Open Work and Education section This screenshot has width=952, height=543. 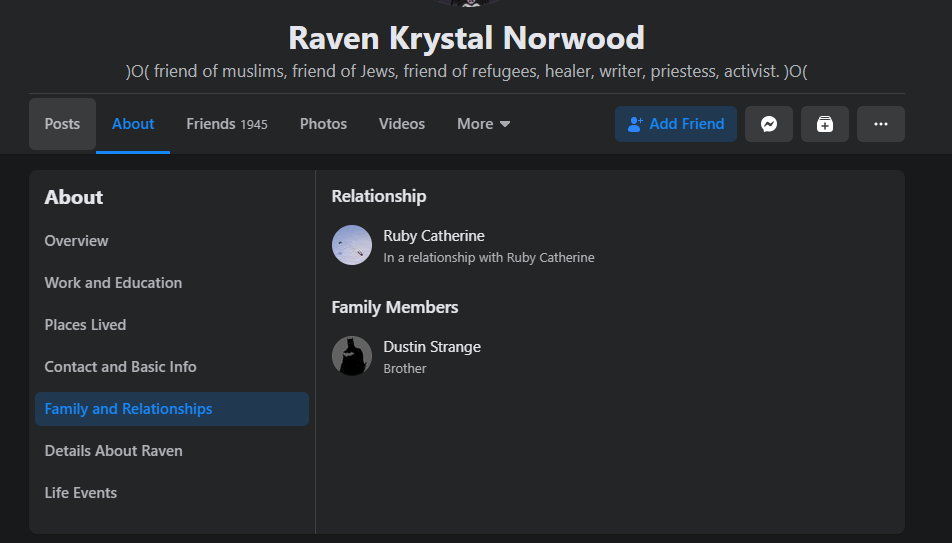tap(113, 283)
